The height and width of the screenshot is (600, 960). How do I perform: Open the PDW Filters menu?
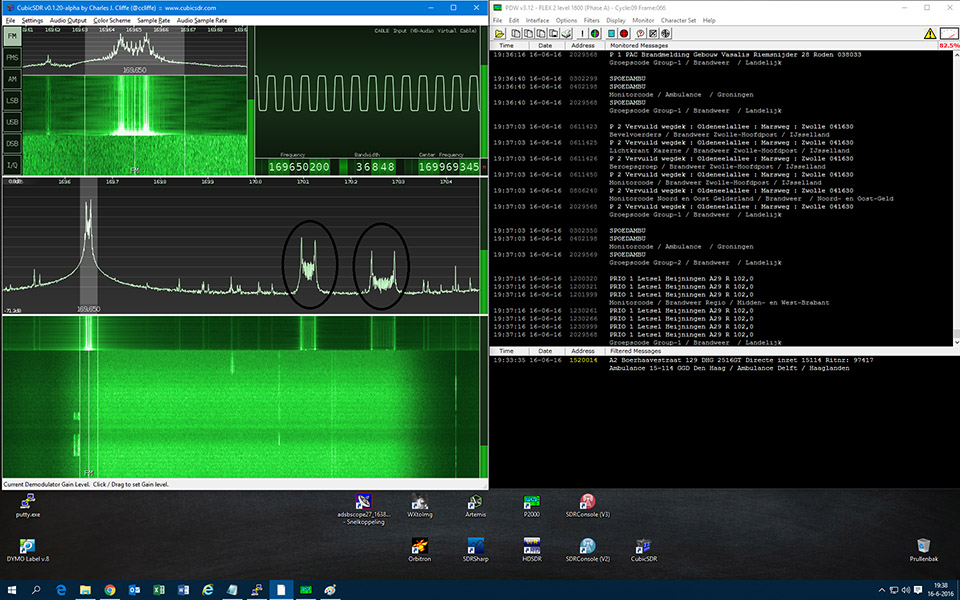[x=591, y=20]
